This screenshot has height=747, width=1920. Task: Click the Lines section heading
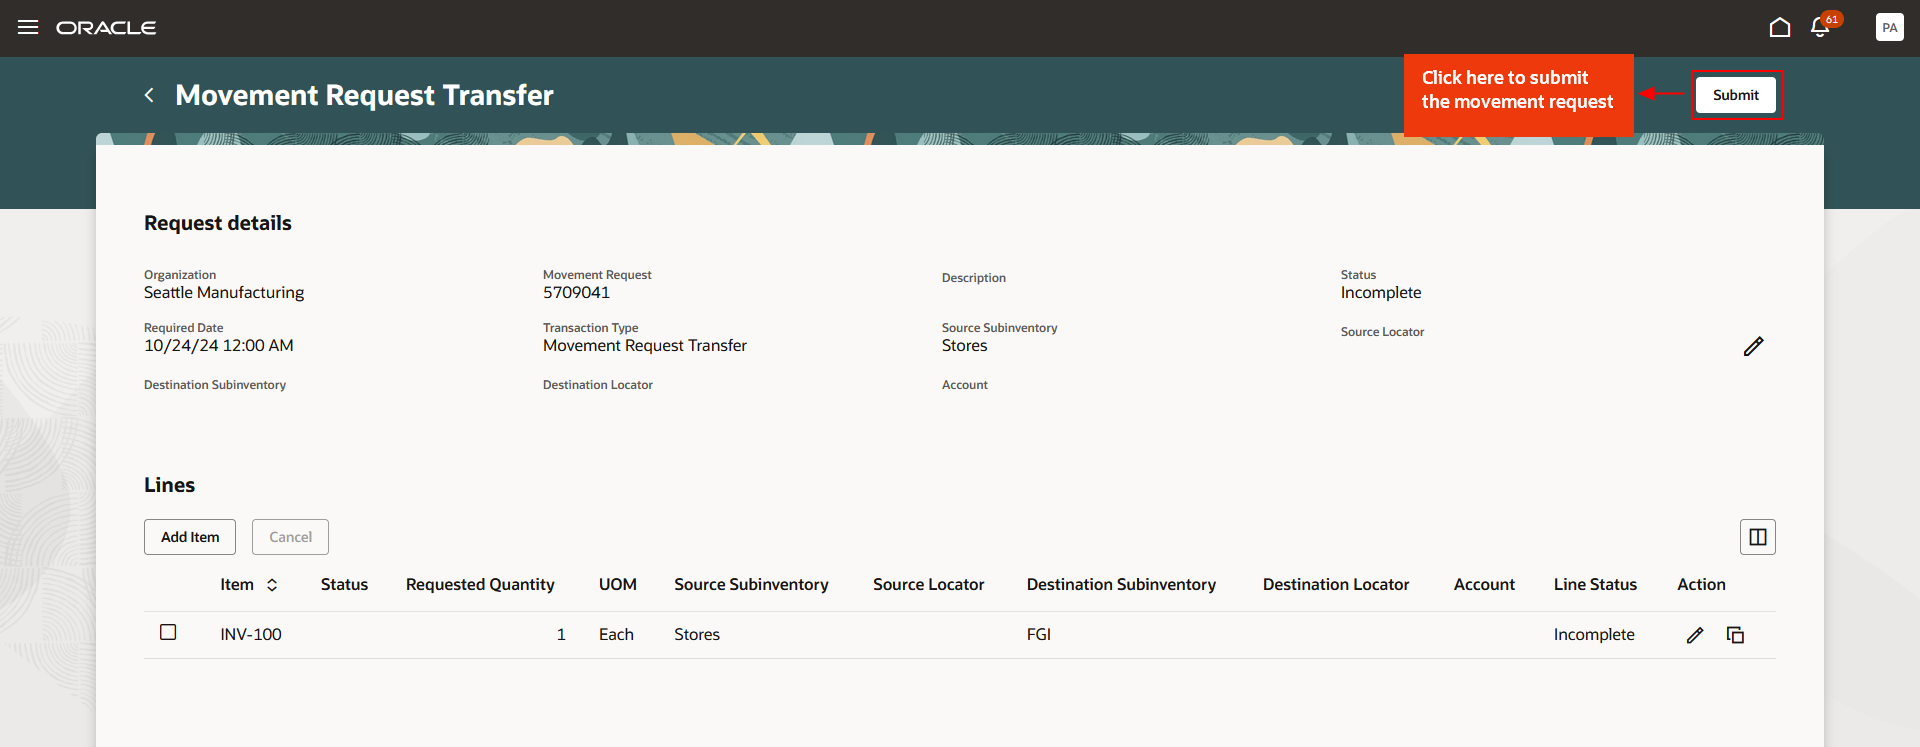pos(169,485)
